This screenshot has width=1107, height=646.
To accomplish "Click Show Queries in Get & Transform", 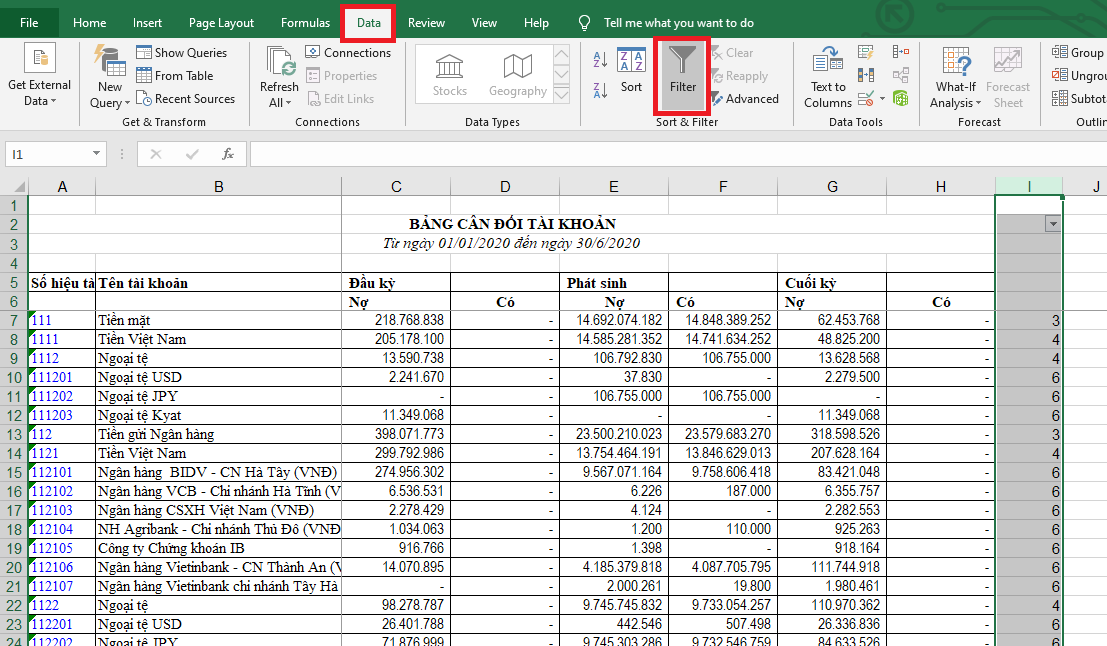I will point(181,52).
